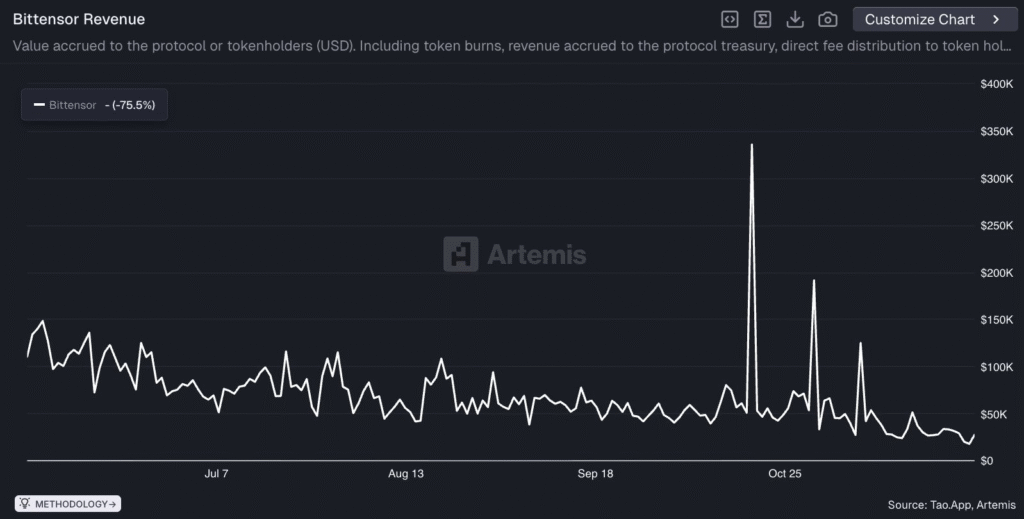Screen dimensions: 1024x519
Task: Click the tallest revenue spike peak
Action: [x=751, y=145]
